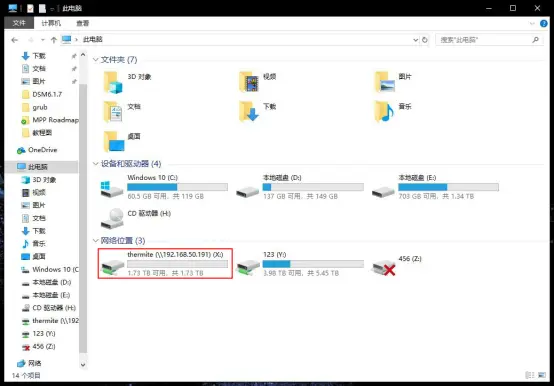Viewport: 554px width, 386px height.
Task: Click the new folder quick access icon
Action: point(42,8)
